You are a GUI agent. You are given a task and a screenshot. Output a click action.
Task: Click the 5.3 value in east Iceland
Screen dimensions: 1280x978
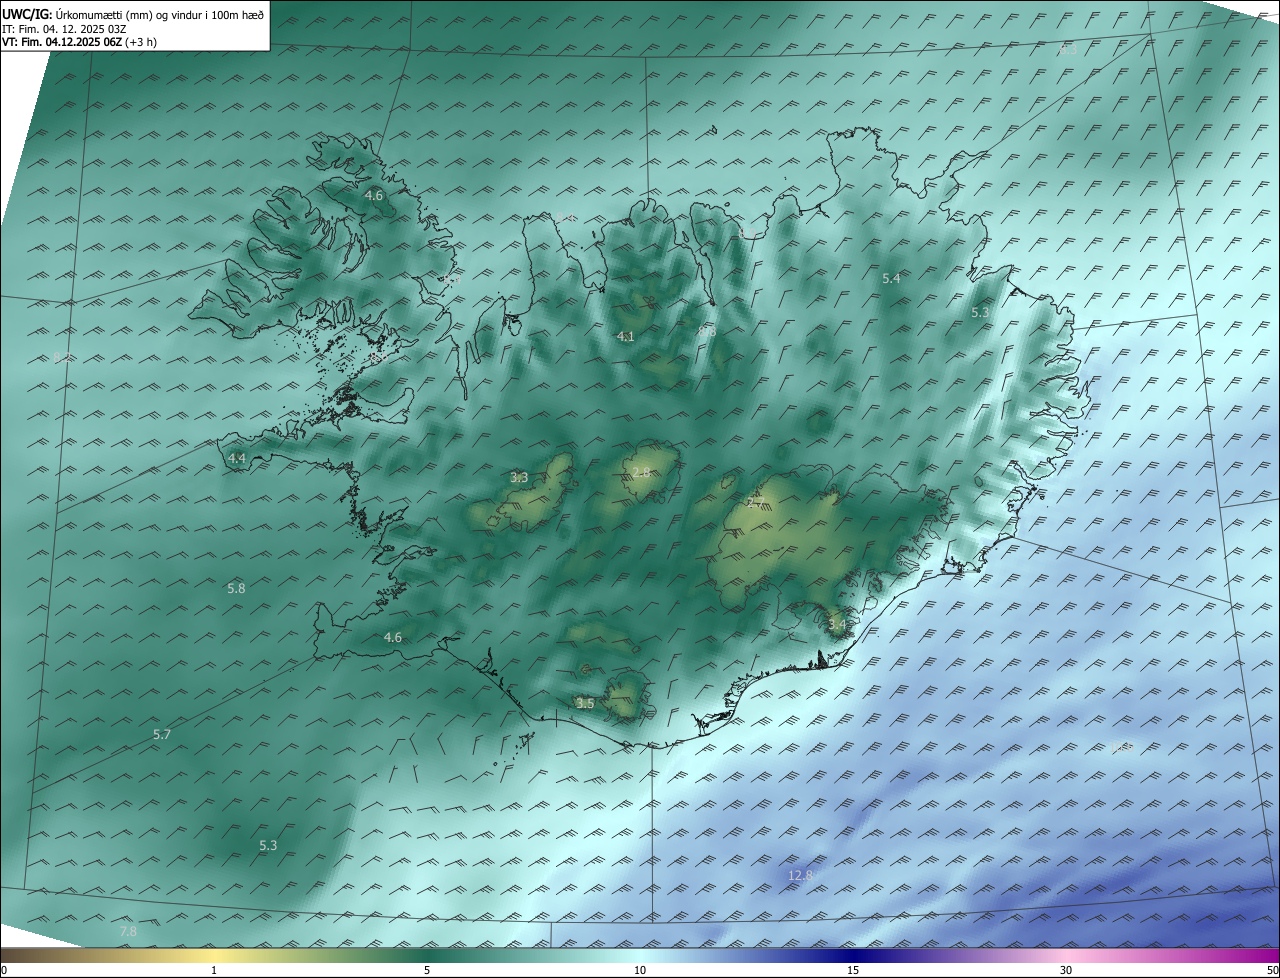tap(980, 313)
